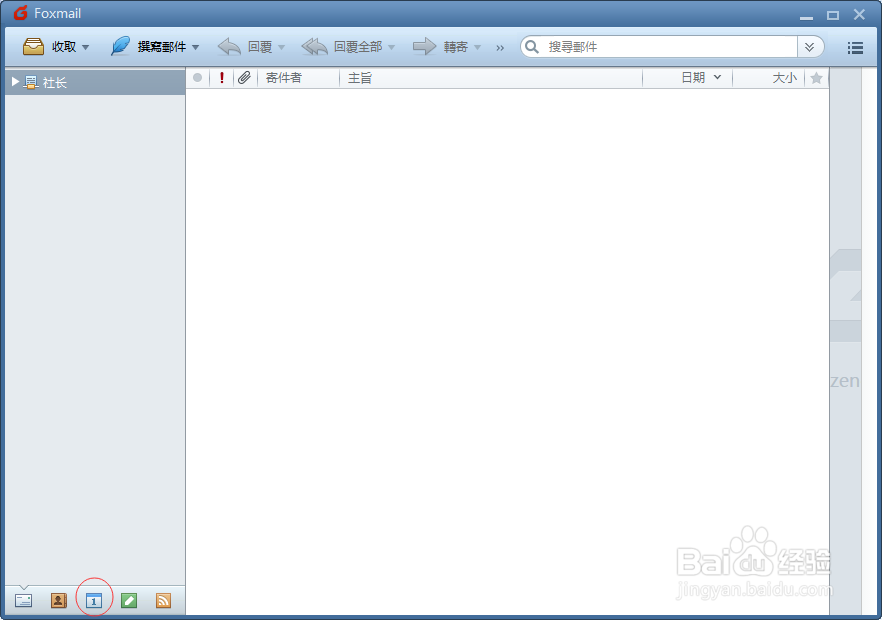The height and width of the screenshot is (620, 882).
Task: Click the 撰寫郵件 feather icon
Action: 120,46
